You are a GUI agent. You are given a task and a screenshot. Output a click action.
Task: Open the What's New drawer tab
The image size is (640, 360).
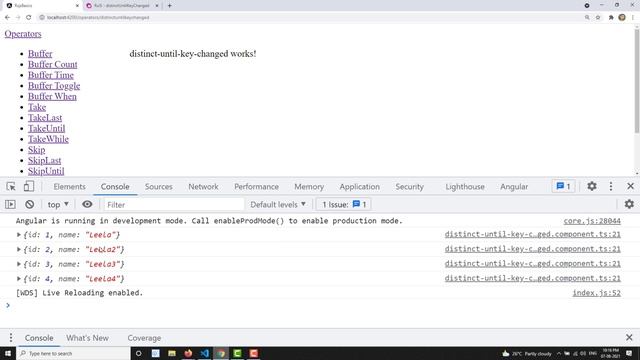(x=87, y=338)
